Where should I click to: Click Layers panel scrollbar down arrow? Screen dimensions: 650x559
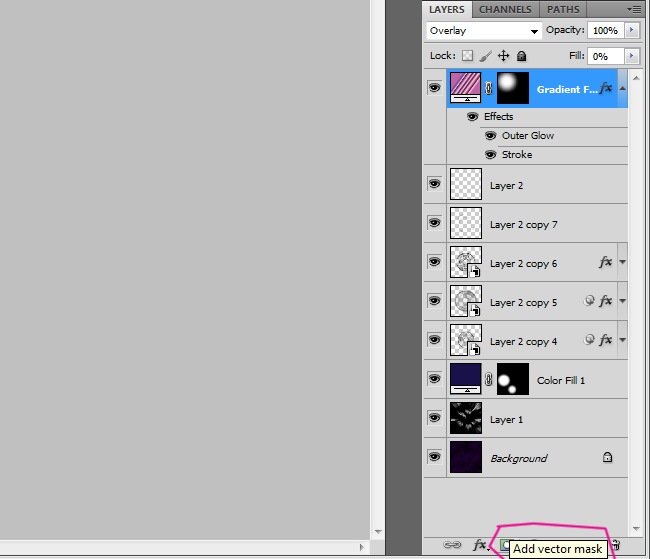pyautogui.click(x=636, y=529)
